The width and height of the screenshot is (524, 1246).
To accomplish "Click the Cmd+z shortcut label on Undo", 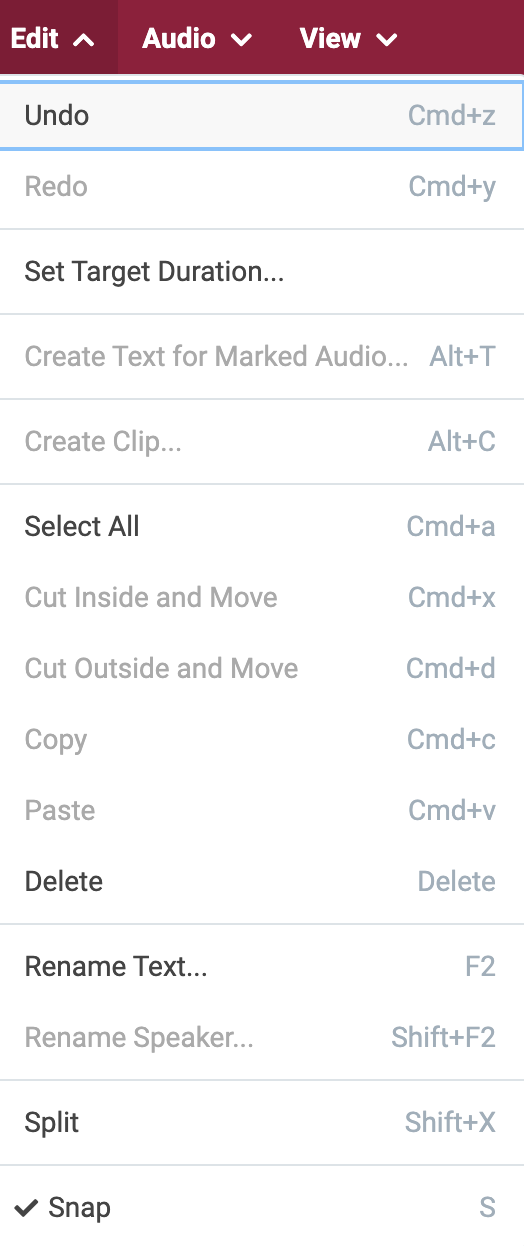I will pos(452,115).
